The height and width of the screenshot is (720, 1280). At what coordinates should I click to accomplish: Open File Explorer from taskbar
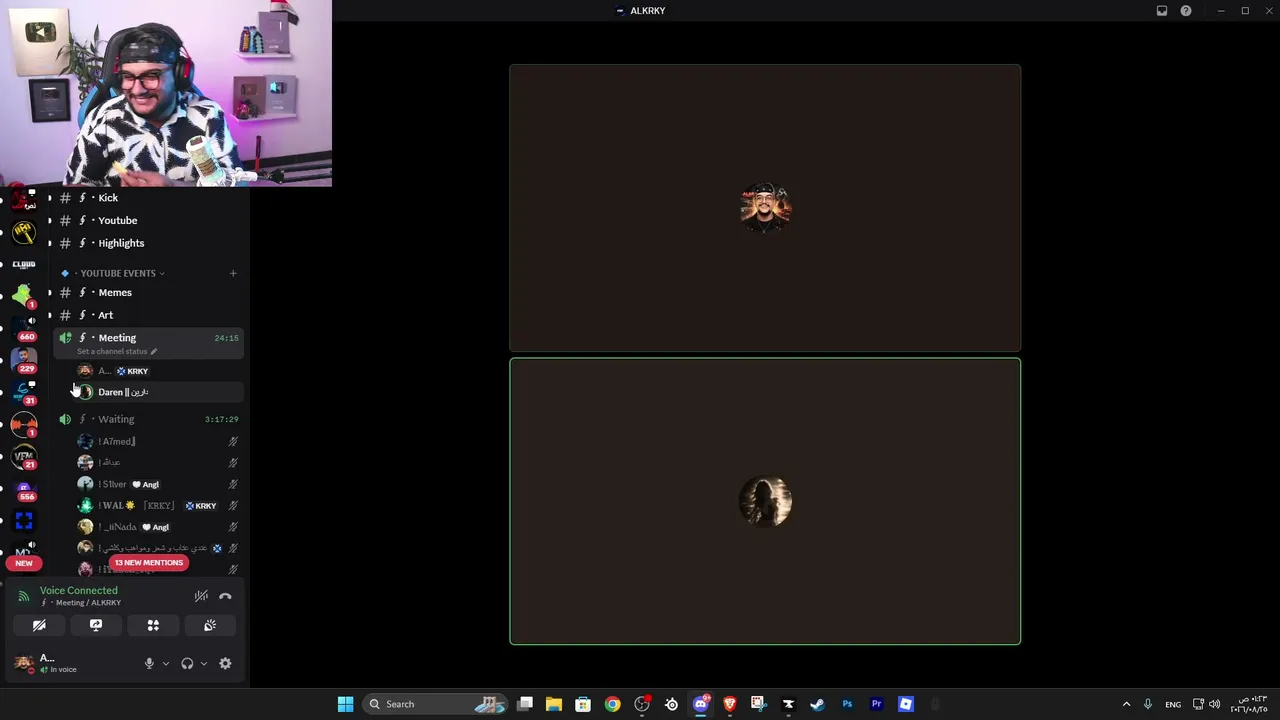point(553,704)
